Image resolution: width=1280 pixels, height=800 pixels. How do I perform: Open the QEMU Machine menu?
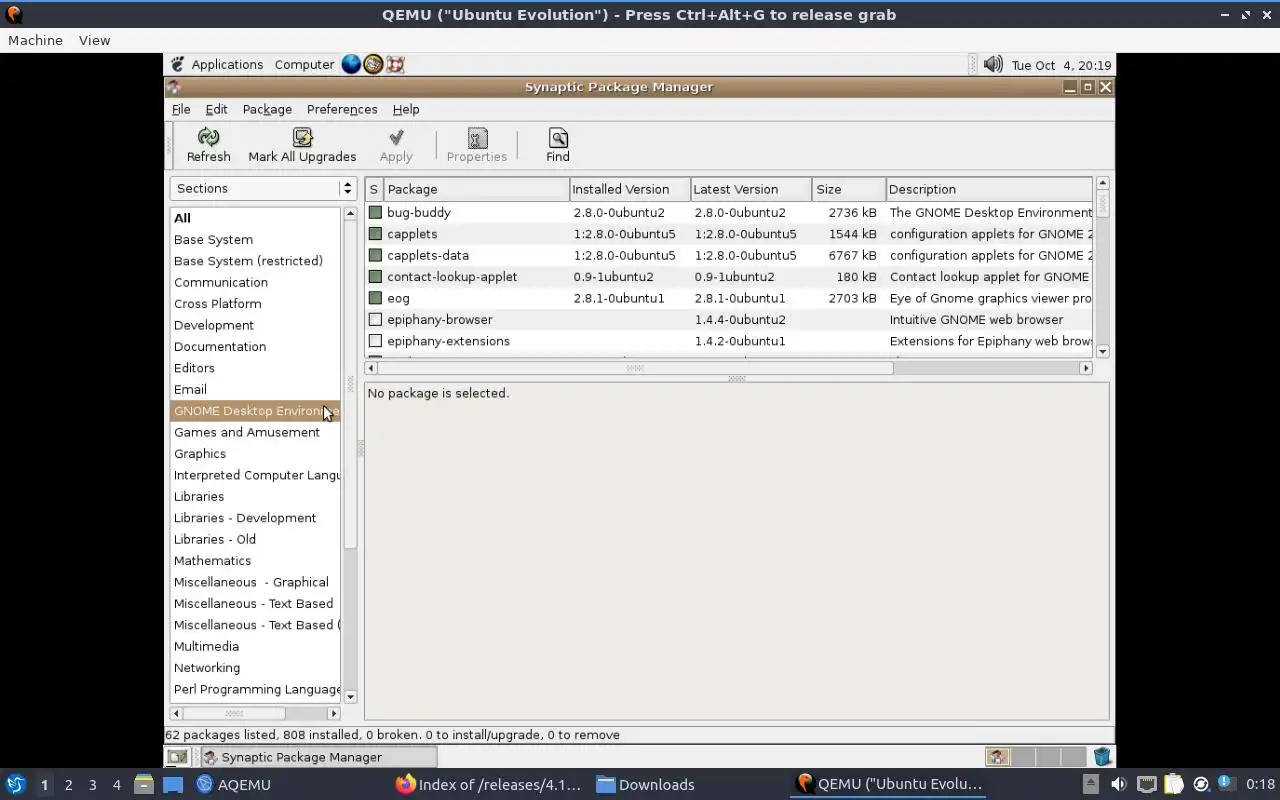pos(35,40)
